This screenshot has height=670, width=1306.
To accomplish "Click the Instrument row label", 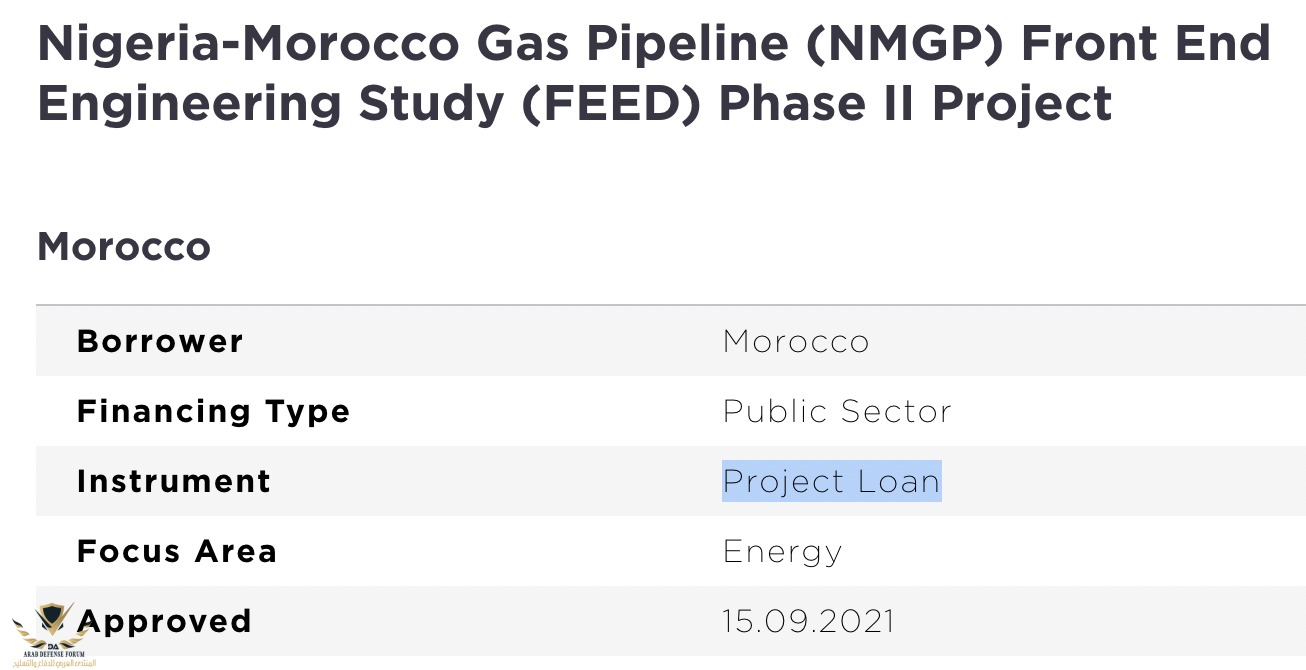I will tap(174, 481).
